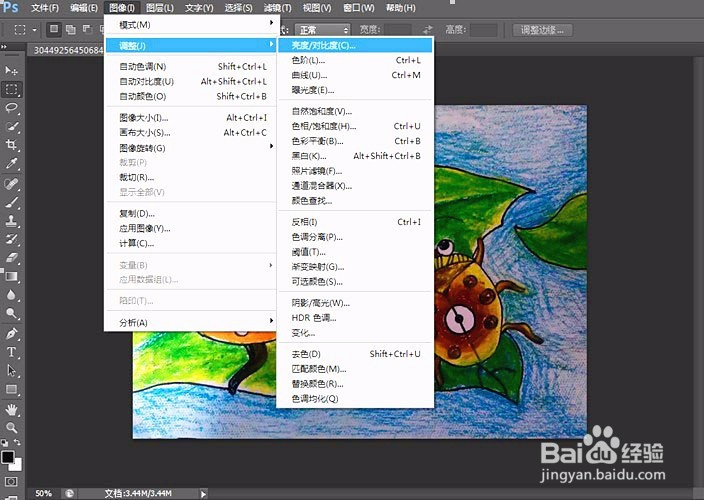Choose 色相/饱和度(H)... adjustment
Screen dimensions: 704x500
click(x=356, y=126)
